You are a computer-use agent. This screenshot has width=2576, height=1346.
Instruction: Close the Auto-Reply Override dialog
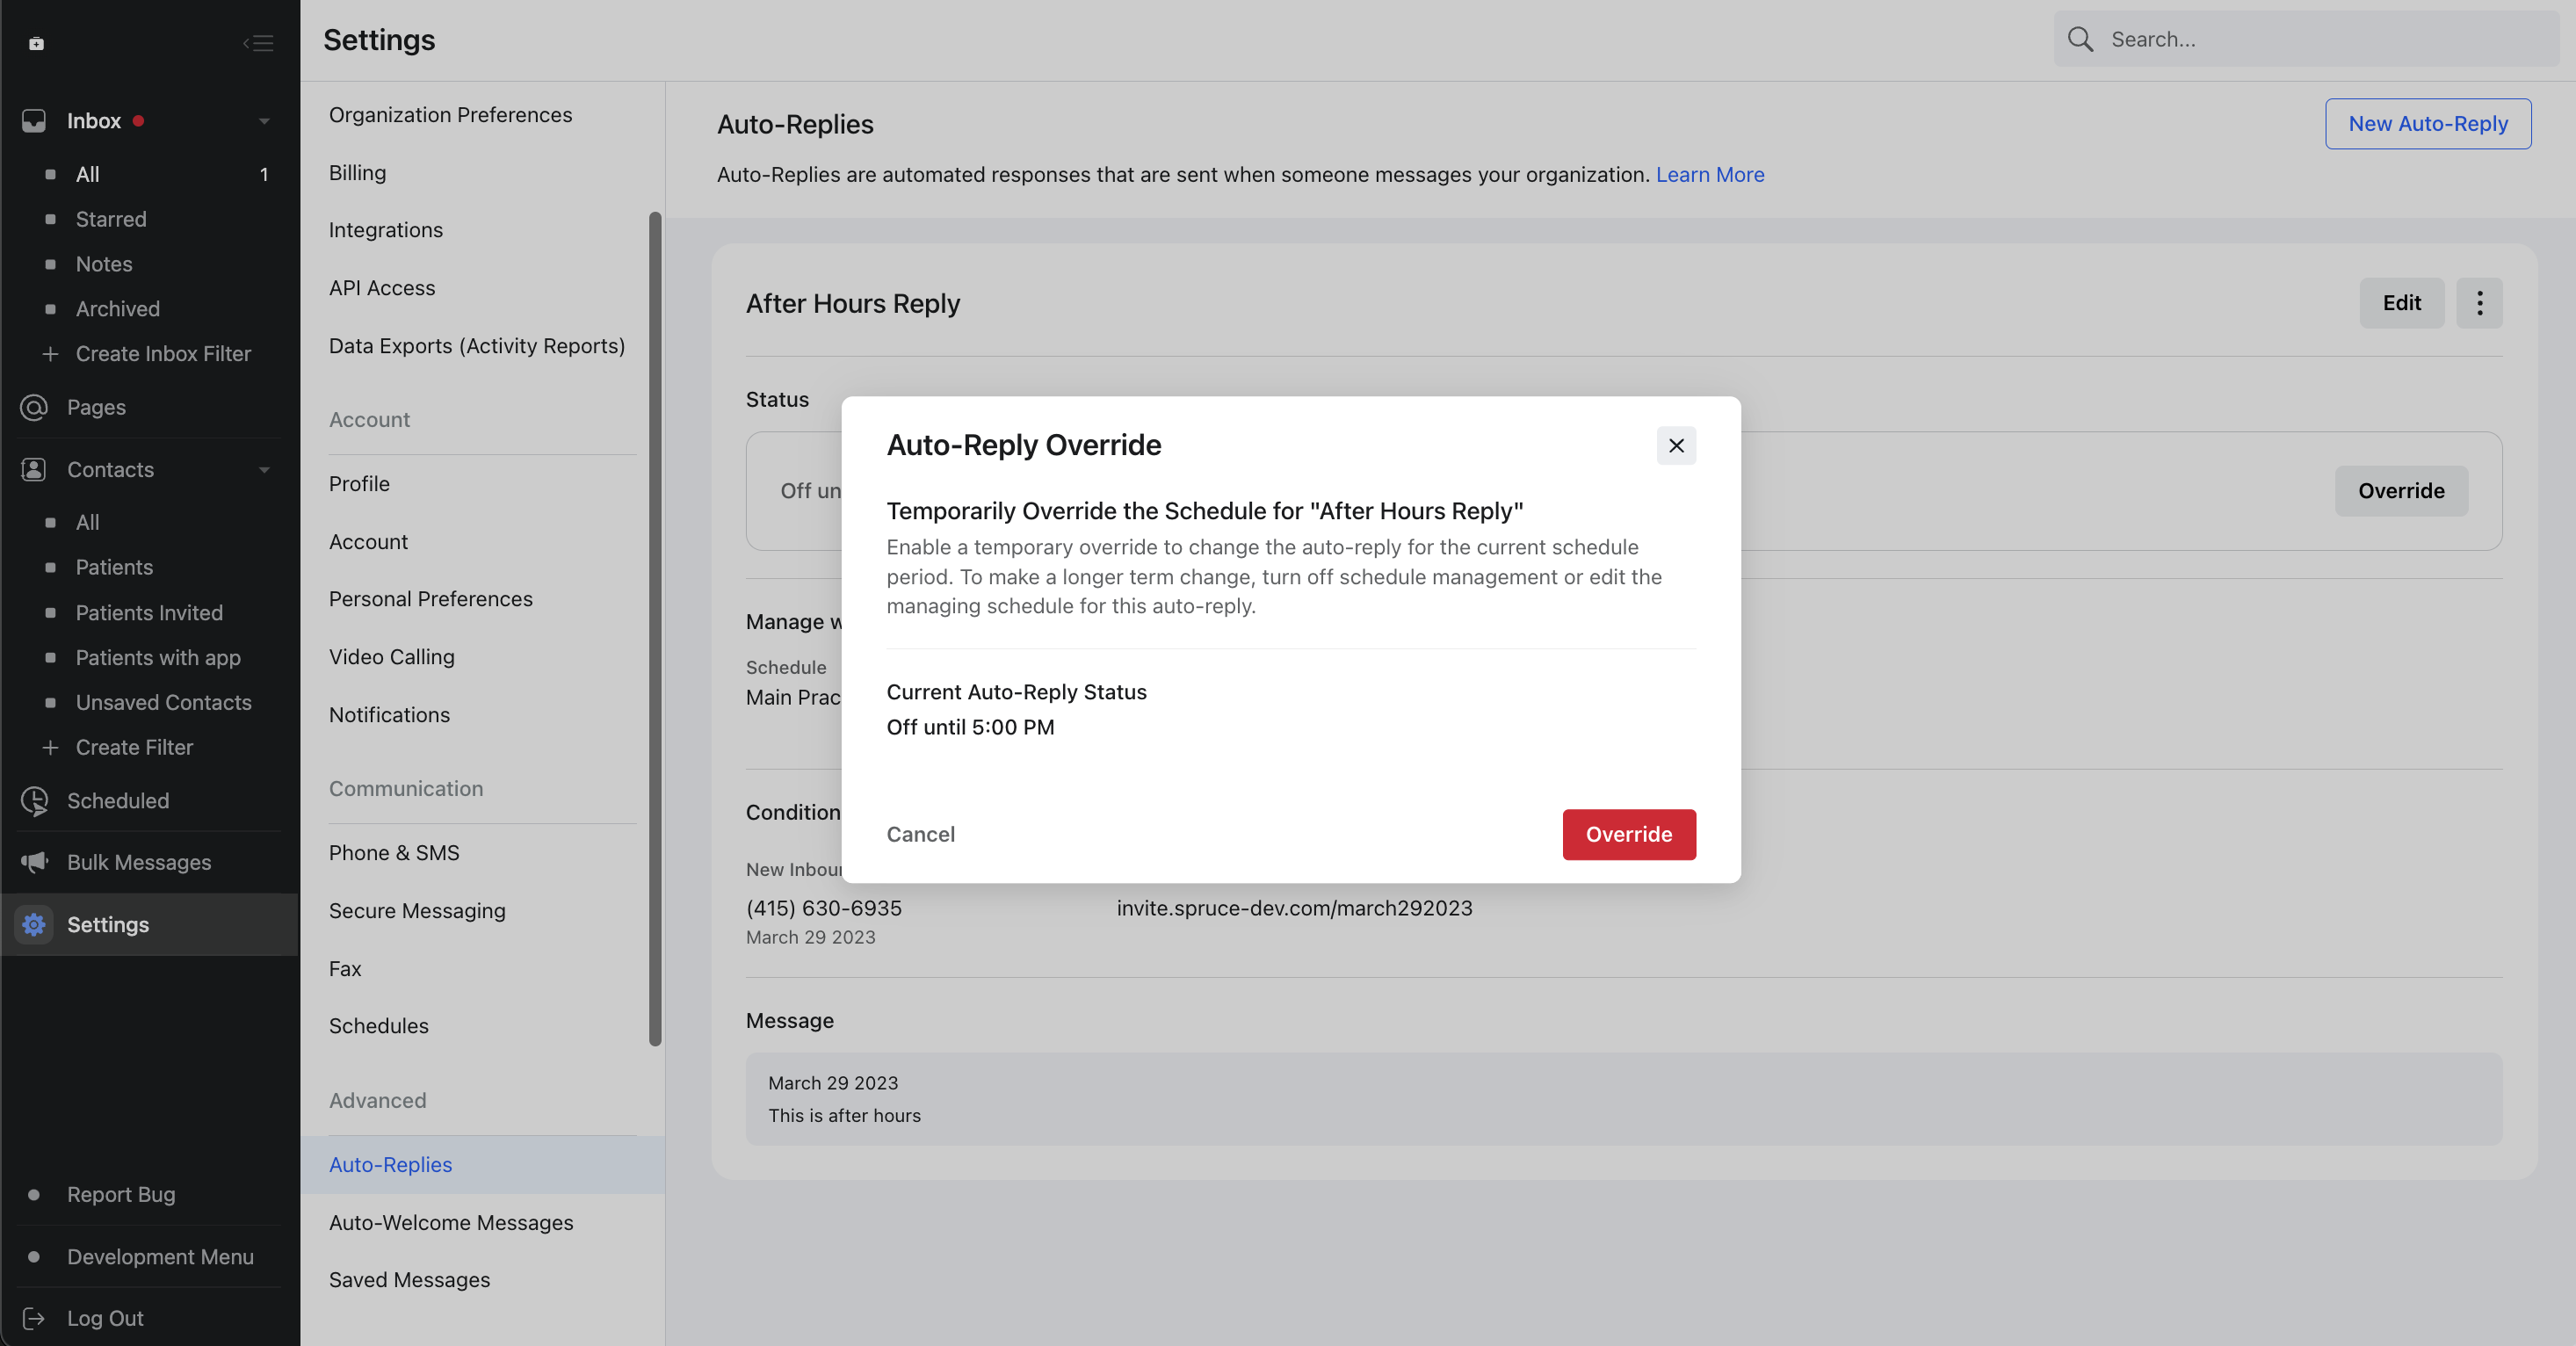click(1676, 445)
